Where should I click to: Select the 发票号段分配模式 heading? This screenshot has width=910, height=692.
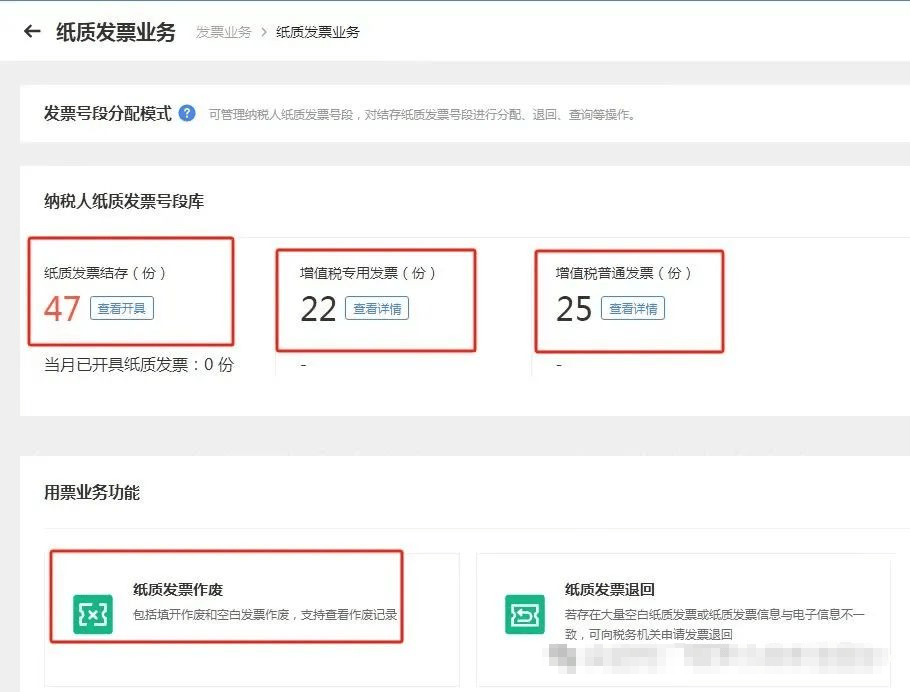point(107,113)
